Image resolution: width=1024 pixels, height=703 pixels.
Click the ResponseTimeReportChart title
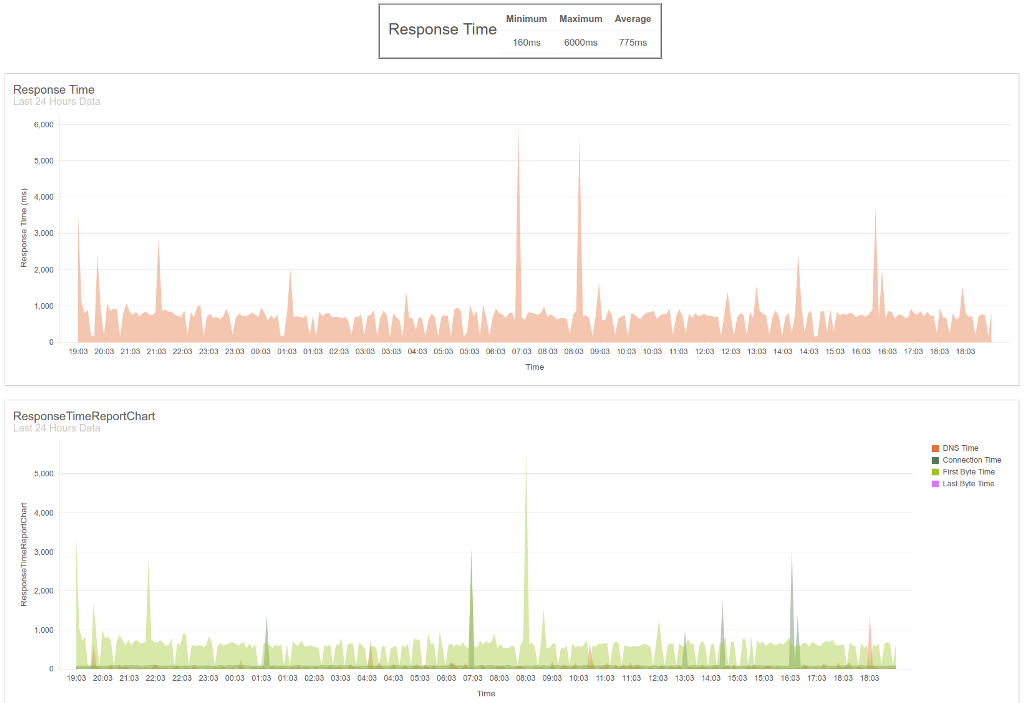coord(82,415)
